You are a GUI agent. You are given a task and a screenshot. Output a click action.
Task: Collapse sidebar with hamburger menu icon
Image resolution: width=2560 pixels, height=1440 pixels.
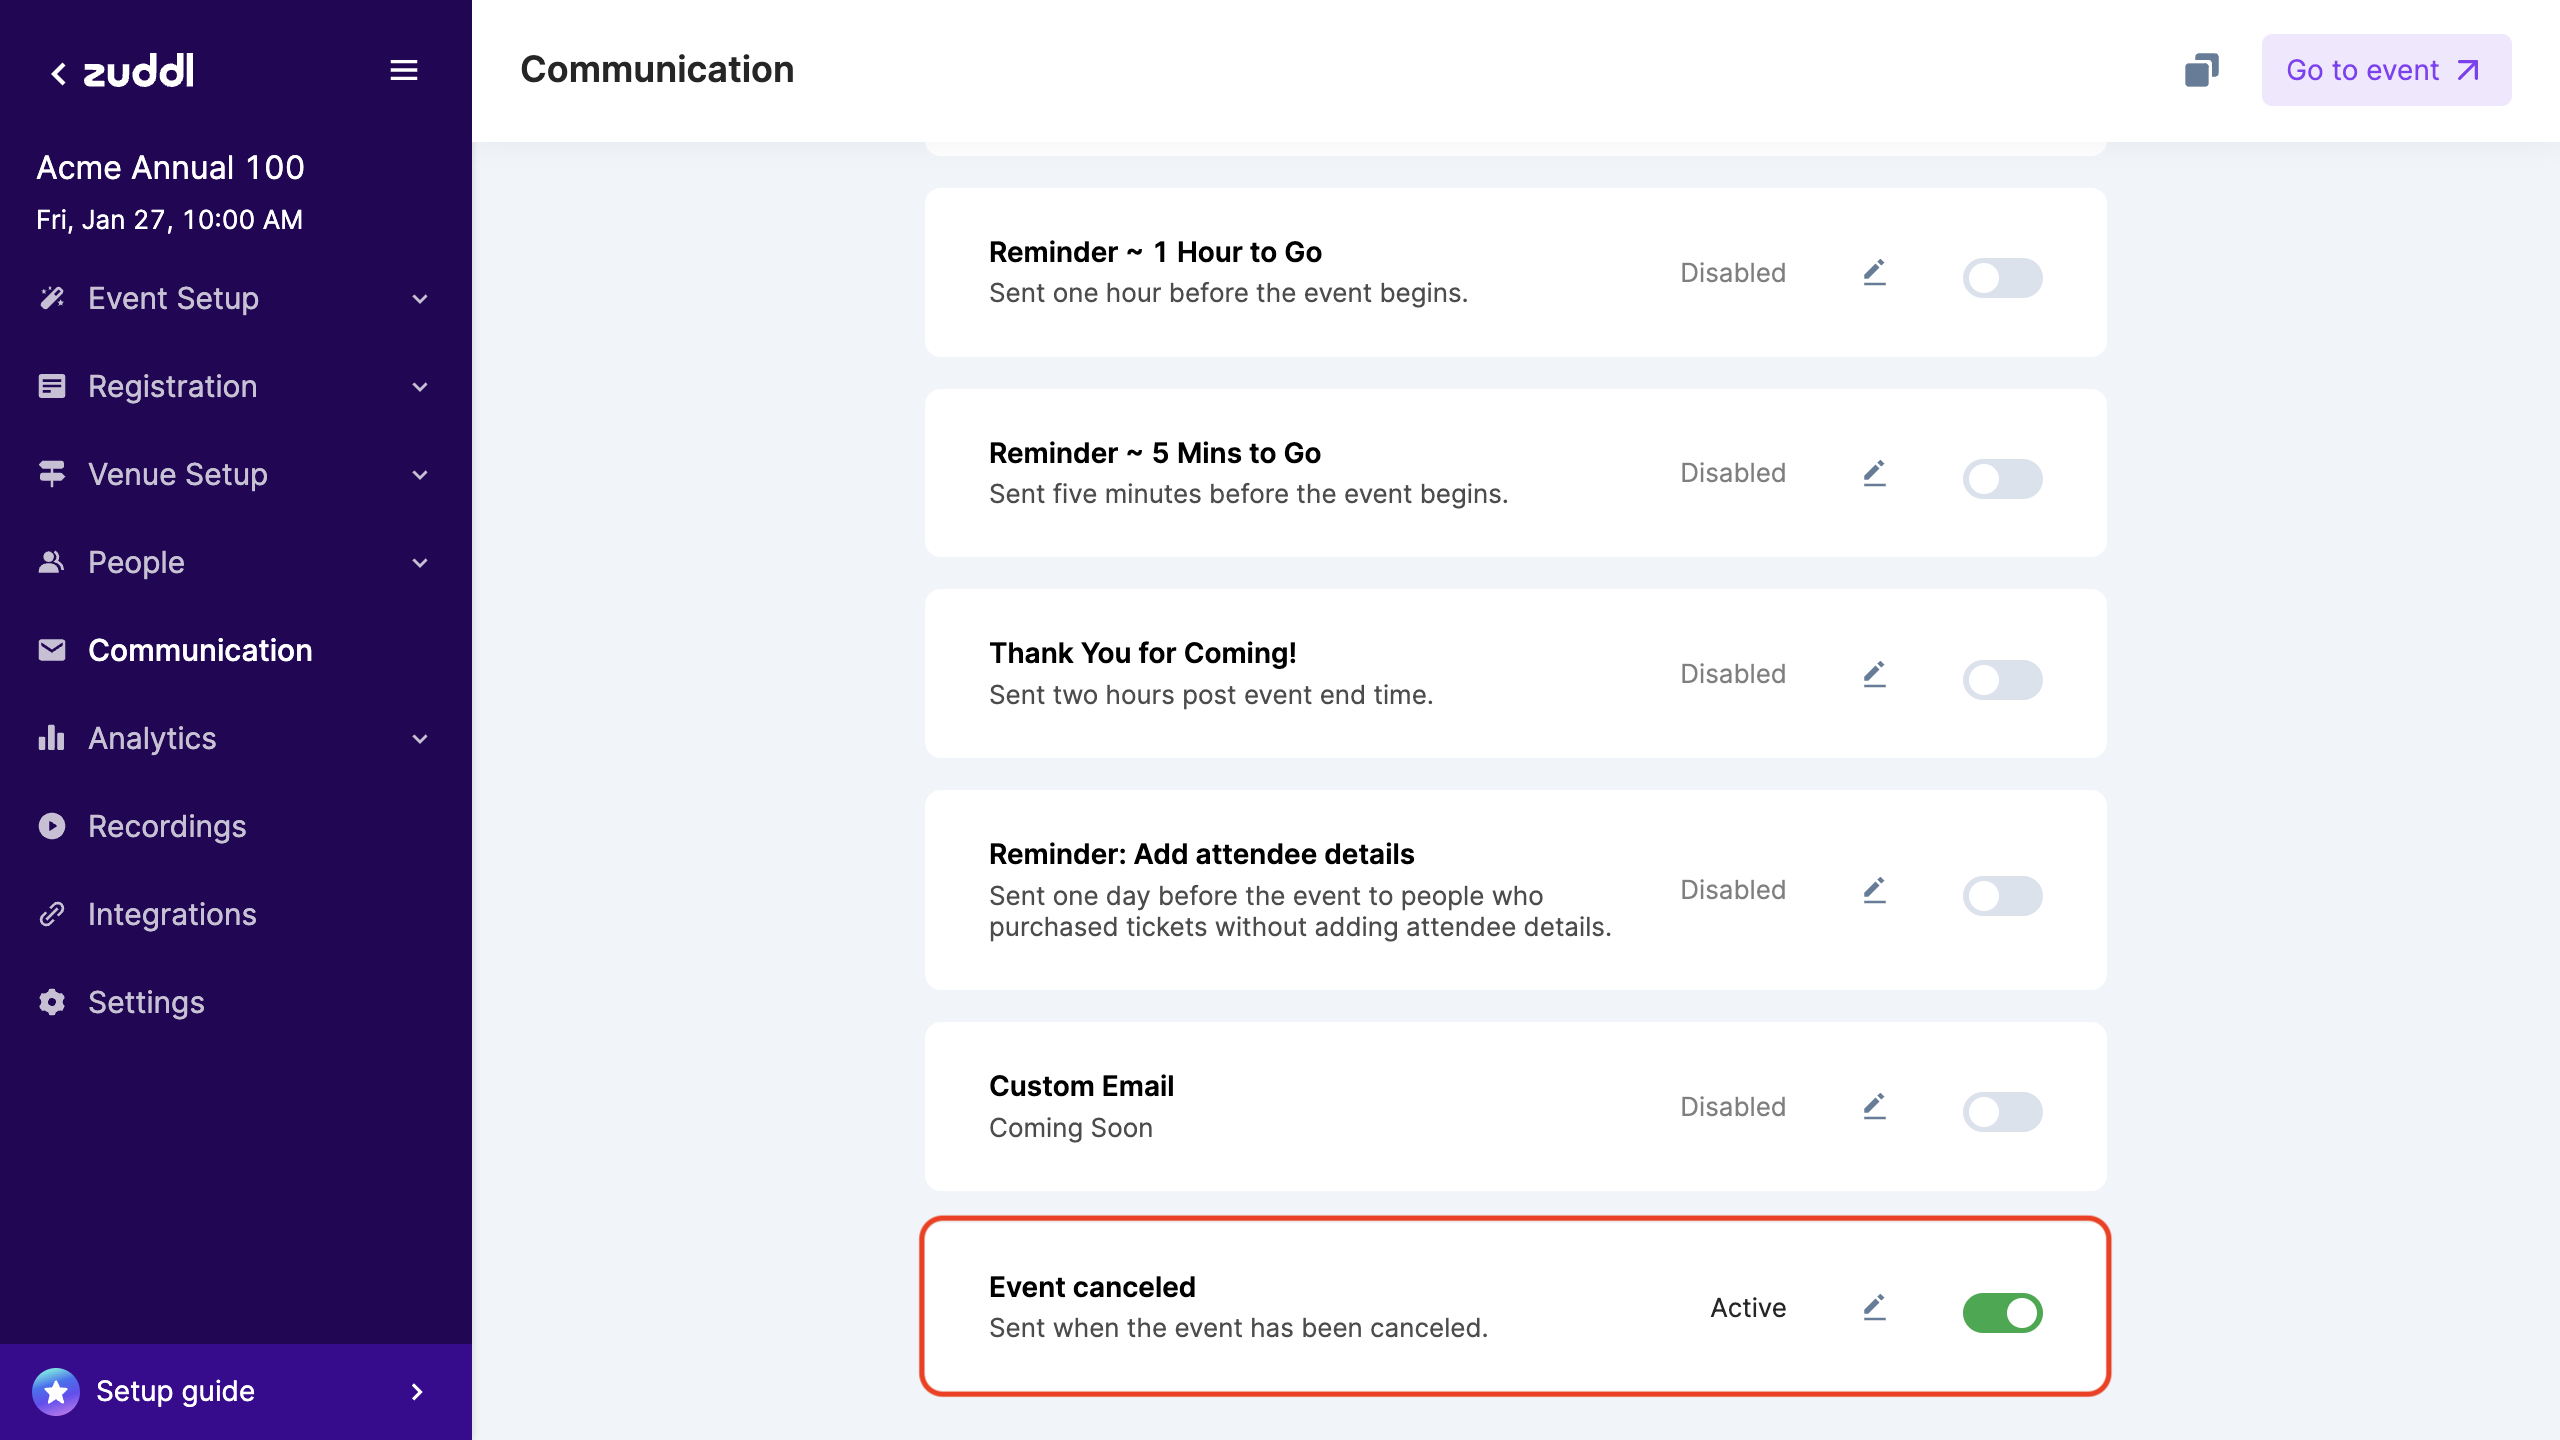[404, 70]
